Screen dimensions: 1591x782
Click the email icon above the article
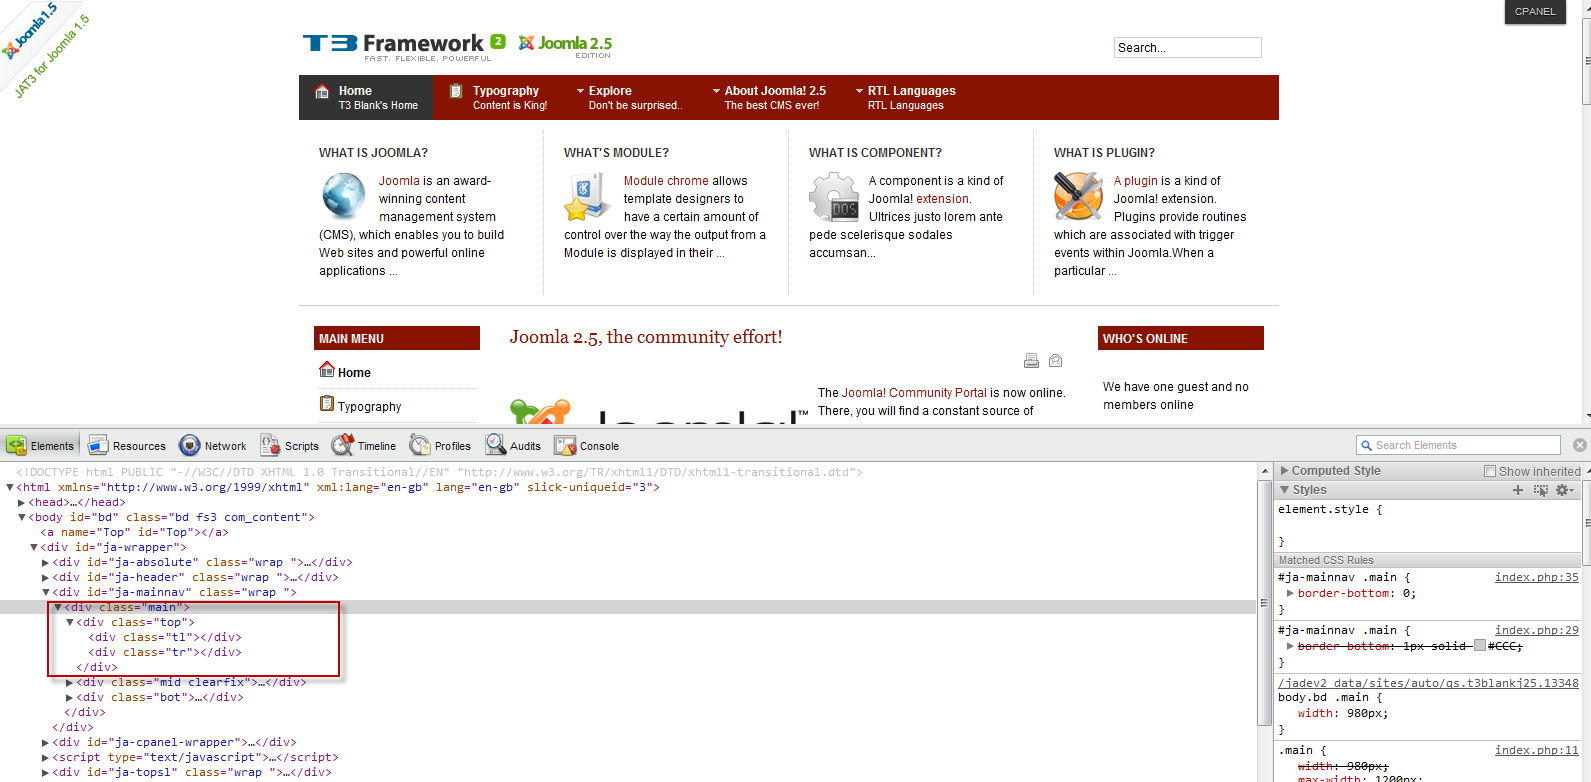[1055, 361]
